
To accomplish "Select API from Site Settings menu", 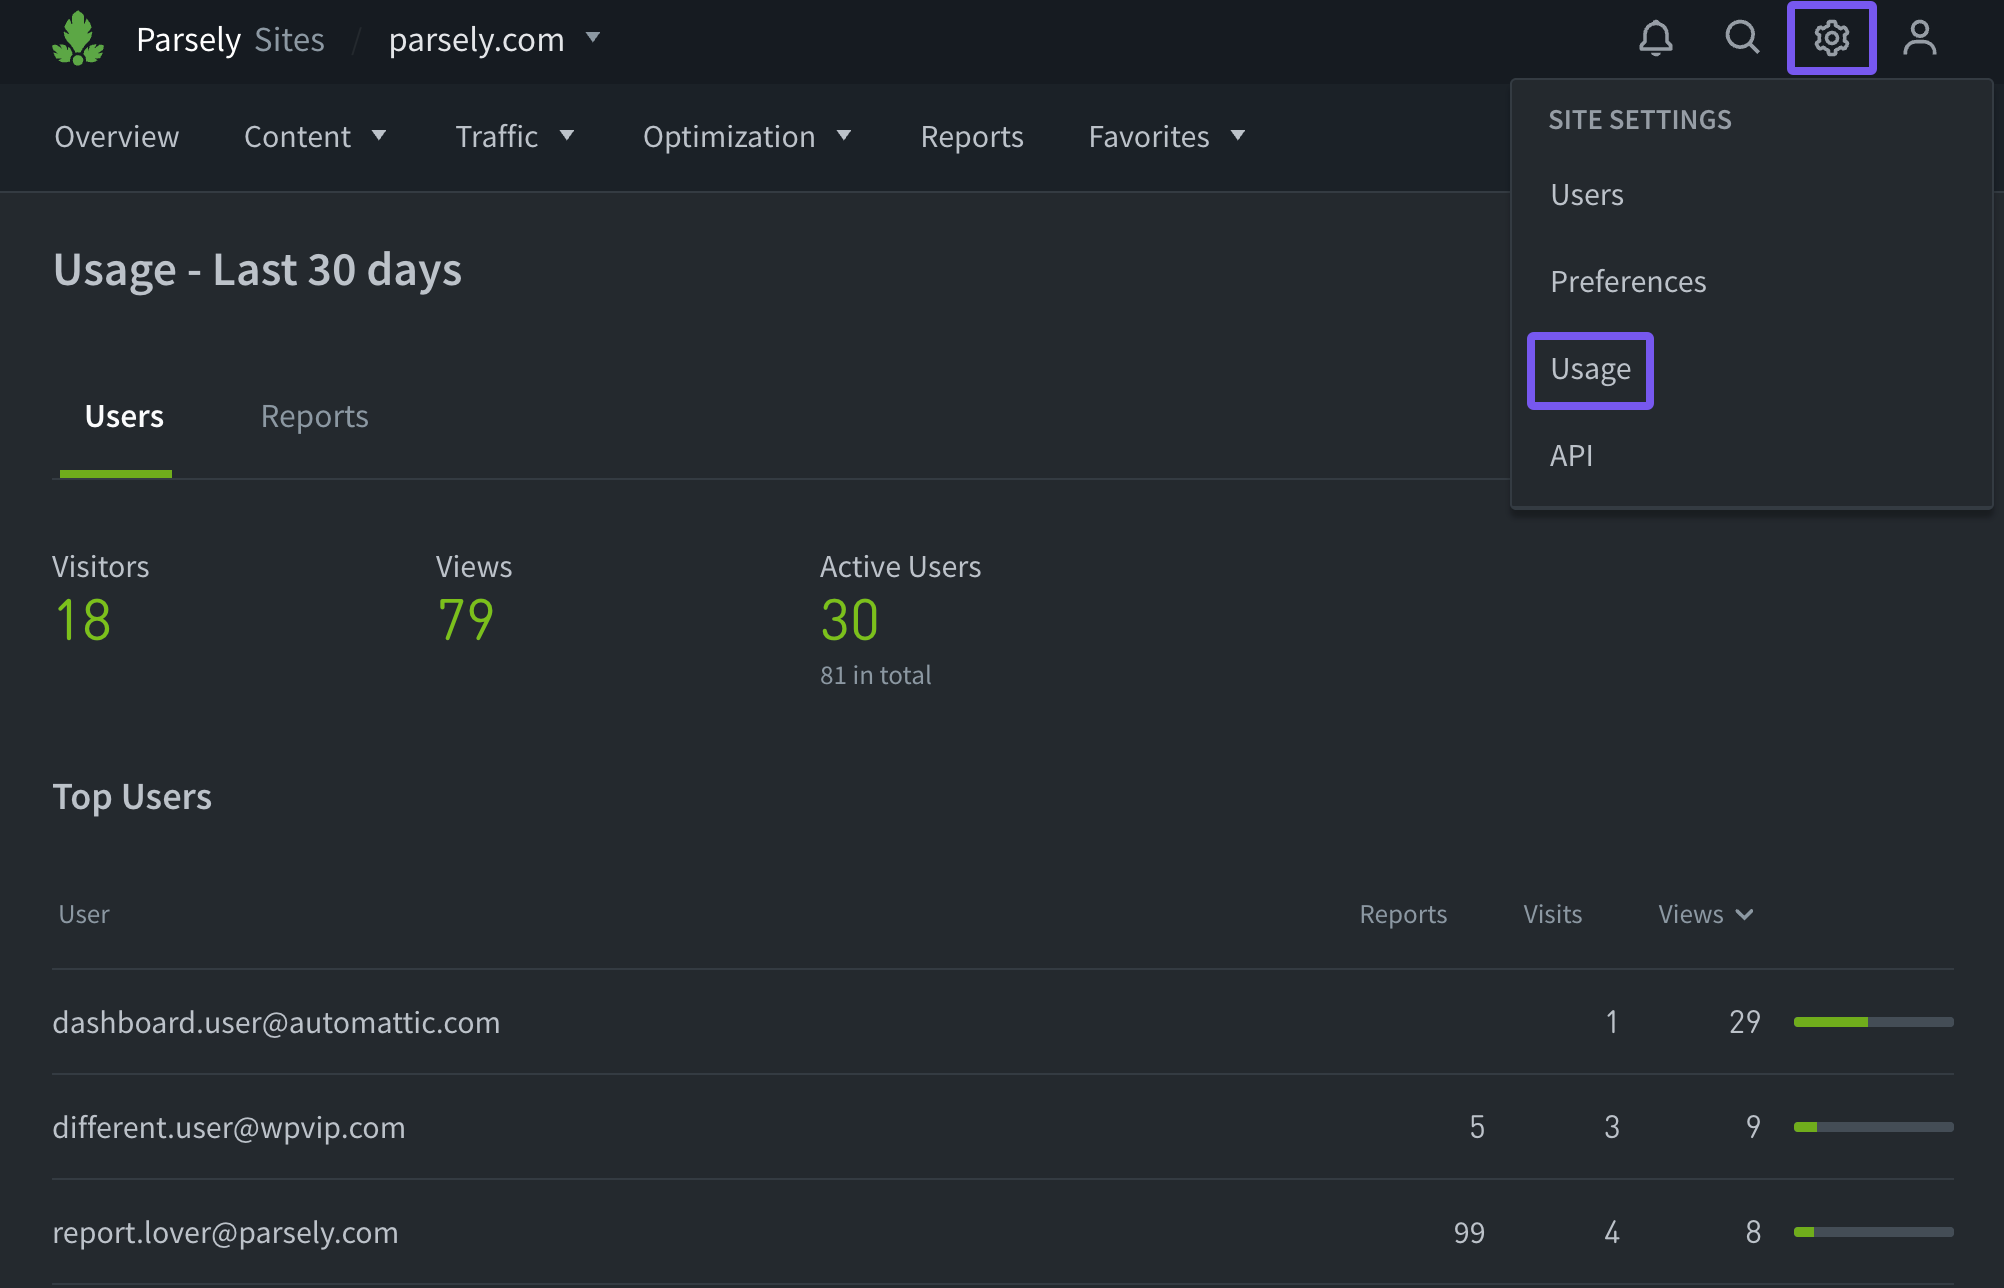I will [x=1571, y=455].
